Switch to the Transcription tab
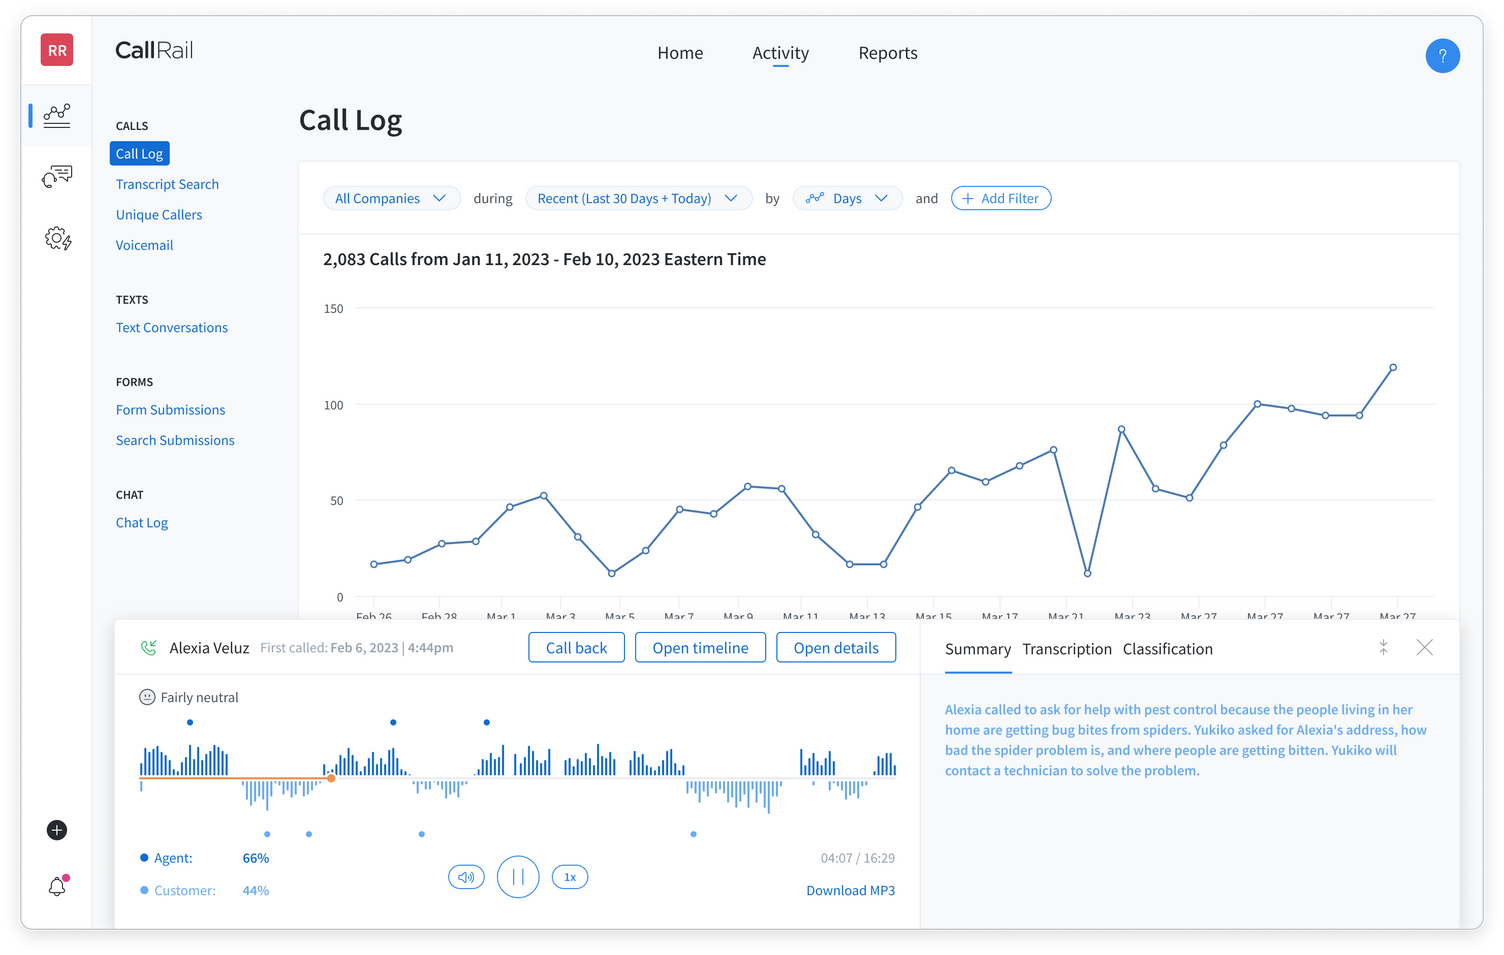The height and width of the screenshot is (955, 1504). [1067, 648]
